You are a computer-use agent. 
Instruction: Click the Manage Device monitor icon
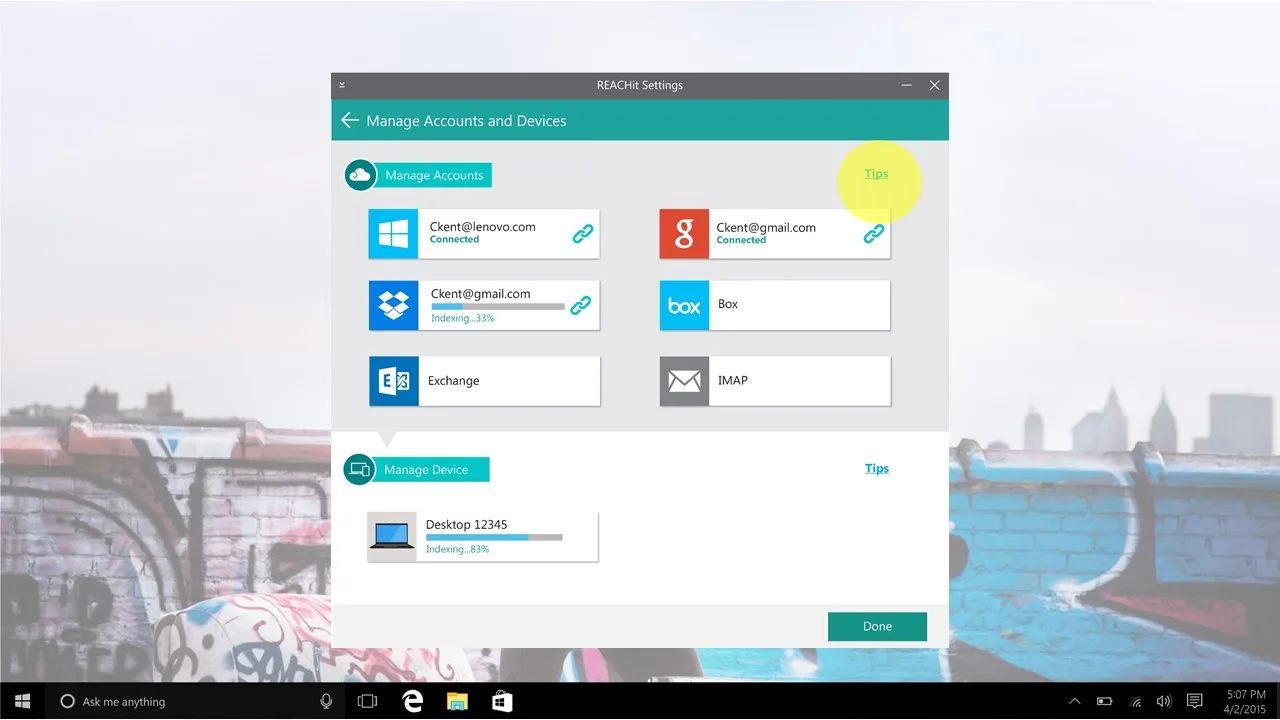pyautogui.click(x=359, y=469)
